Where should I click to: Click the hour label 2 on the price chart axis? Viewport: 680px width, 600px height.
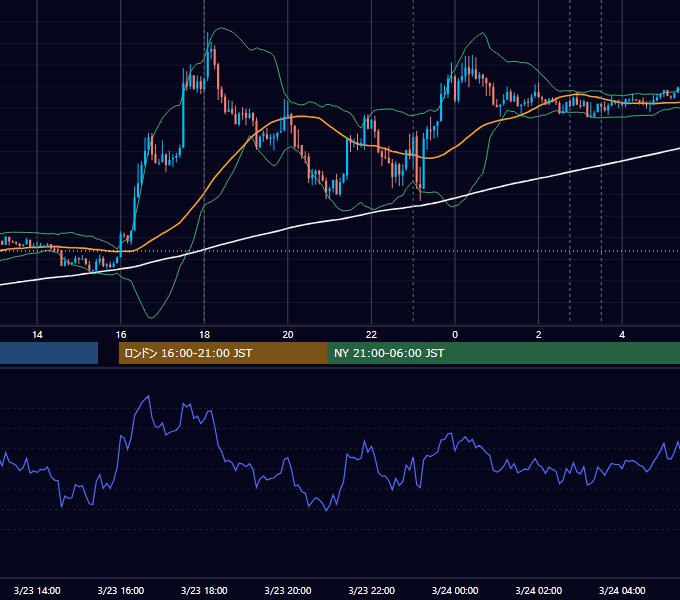(x=539, y=335)
